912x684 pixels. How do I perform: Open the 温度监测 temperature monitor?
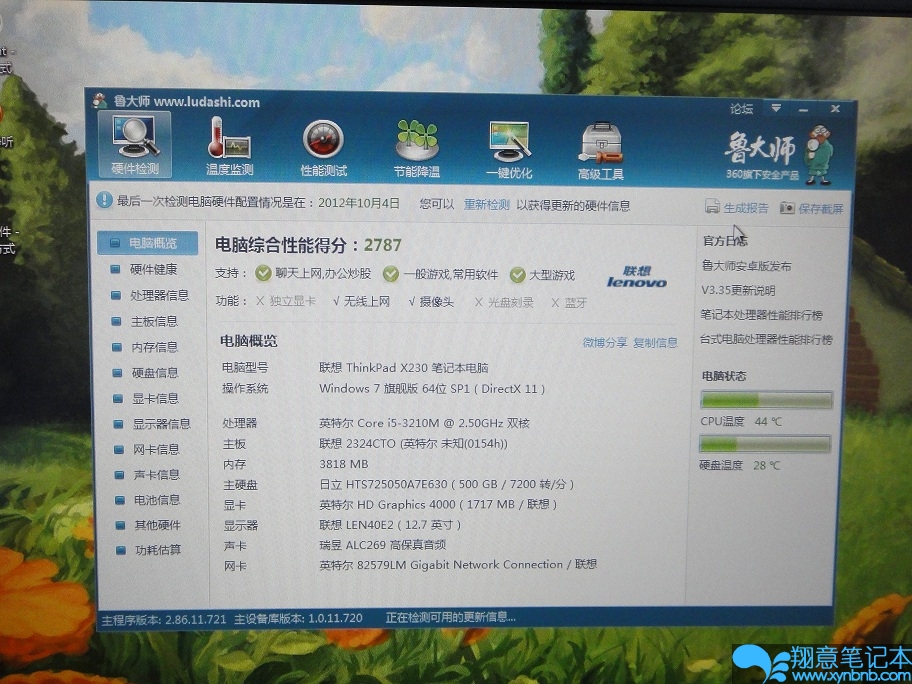[x=229, y=146]
